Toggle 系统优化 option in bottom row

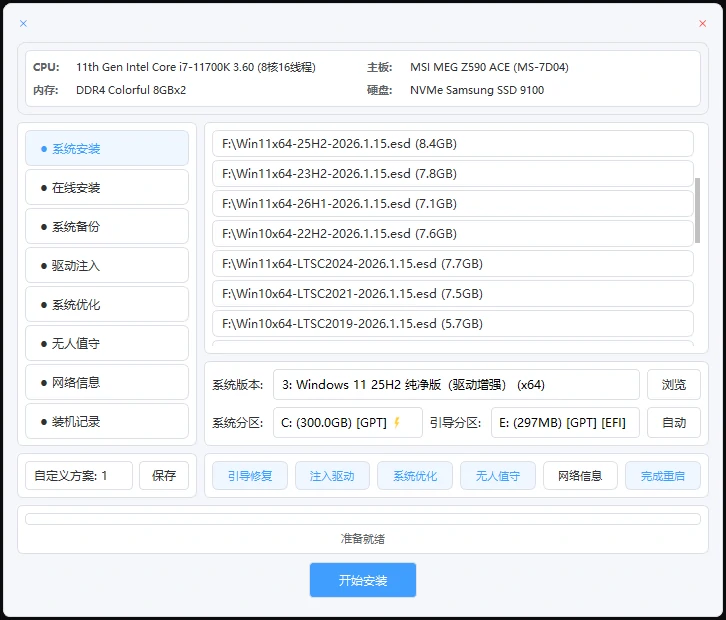415,476
